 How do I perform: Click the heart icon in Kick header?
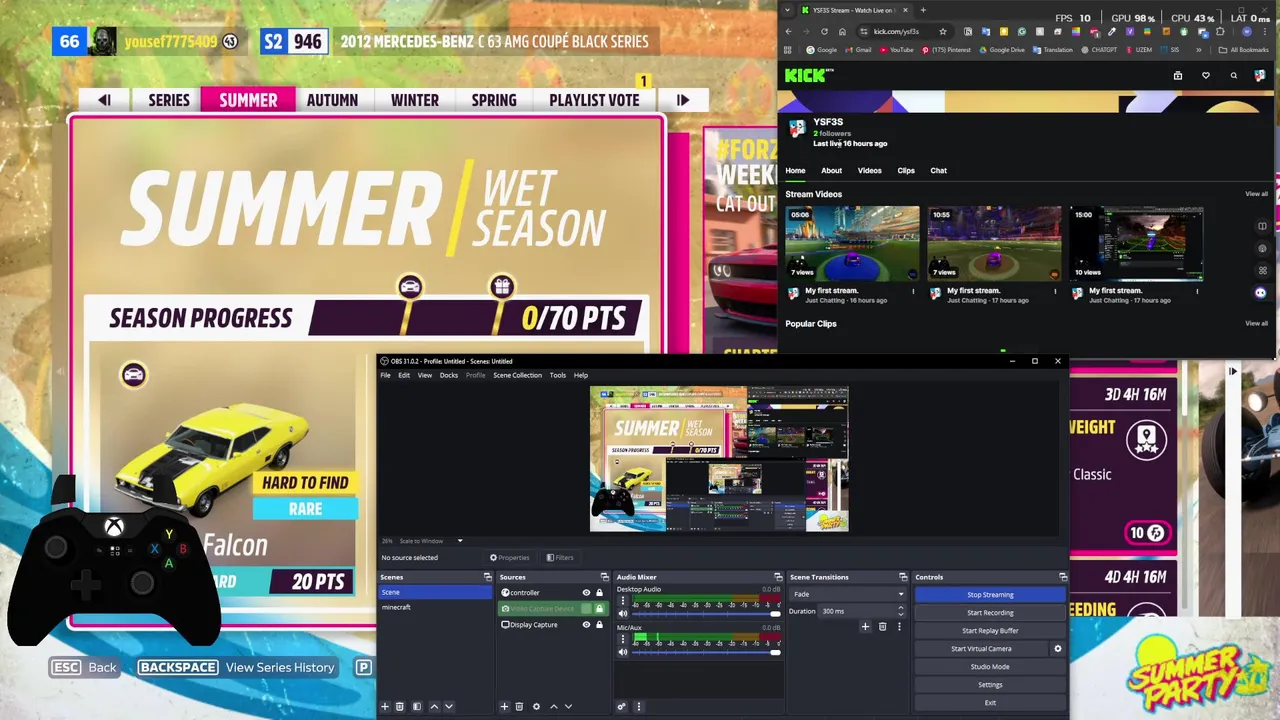1206,76
